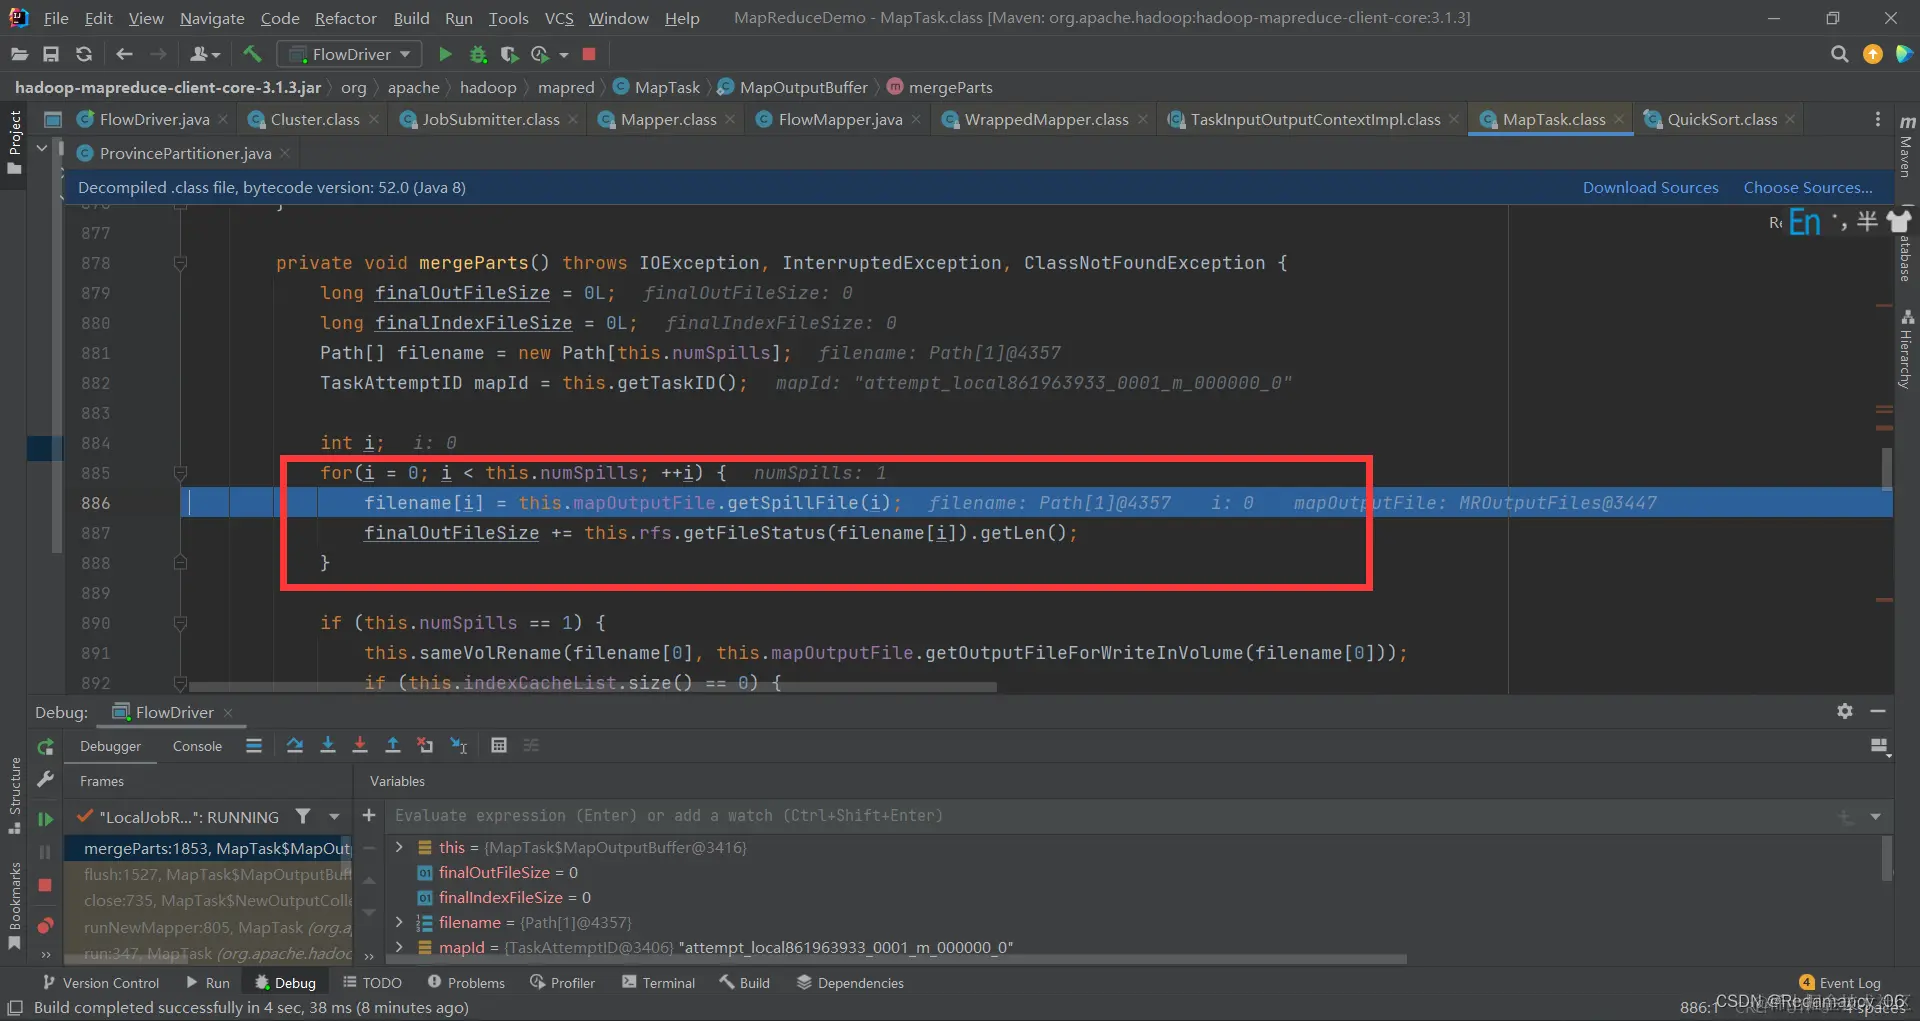Open the Terminal tool window button
Screen dimensions: 1920x1021
658,983
